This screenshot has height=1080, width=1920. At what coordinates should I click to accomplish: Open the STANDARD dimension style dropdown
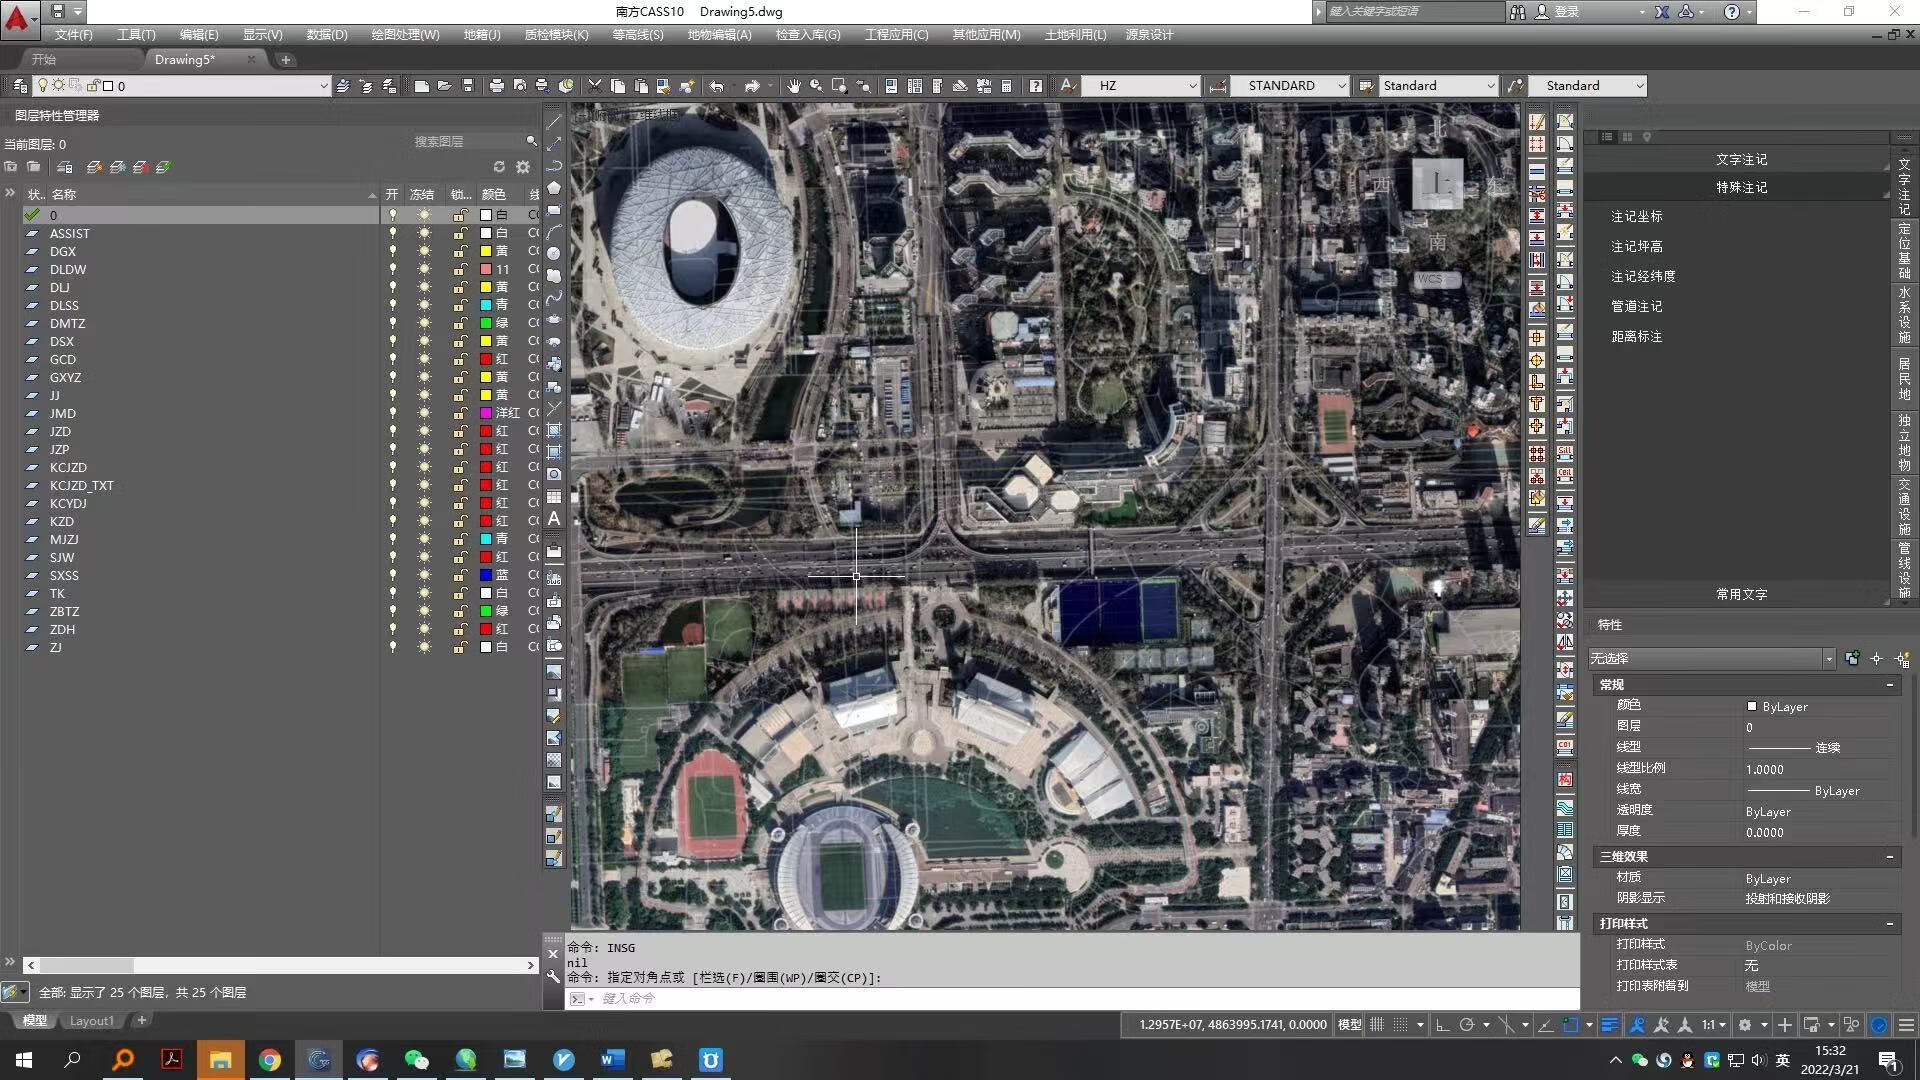coord(1341,86)
